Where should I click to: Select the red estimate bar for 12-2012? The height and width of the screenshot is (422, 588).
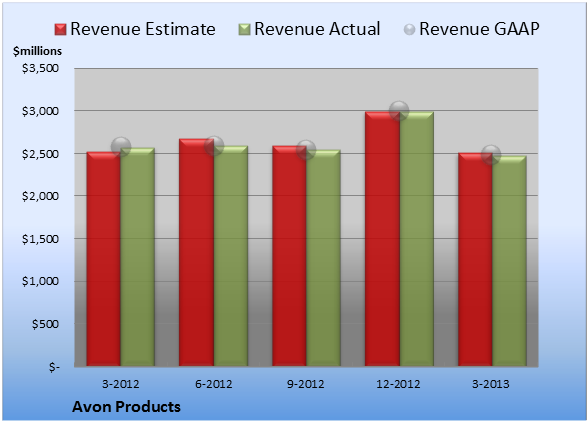382,239
